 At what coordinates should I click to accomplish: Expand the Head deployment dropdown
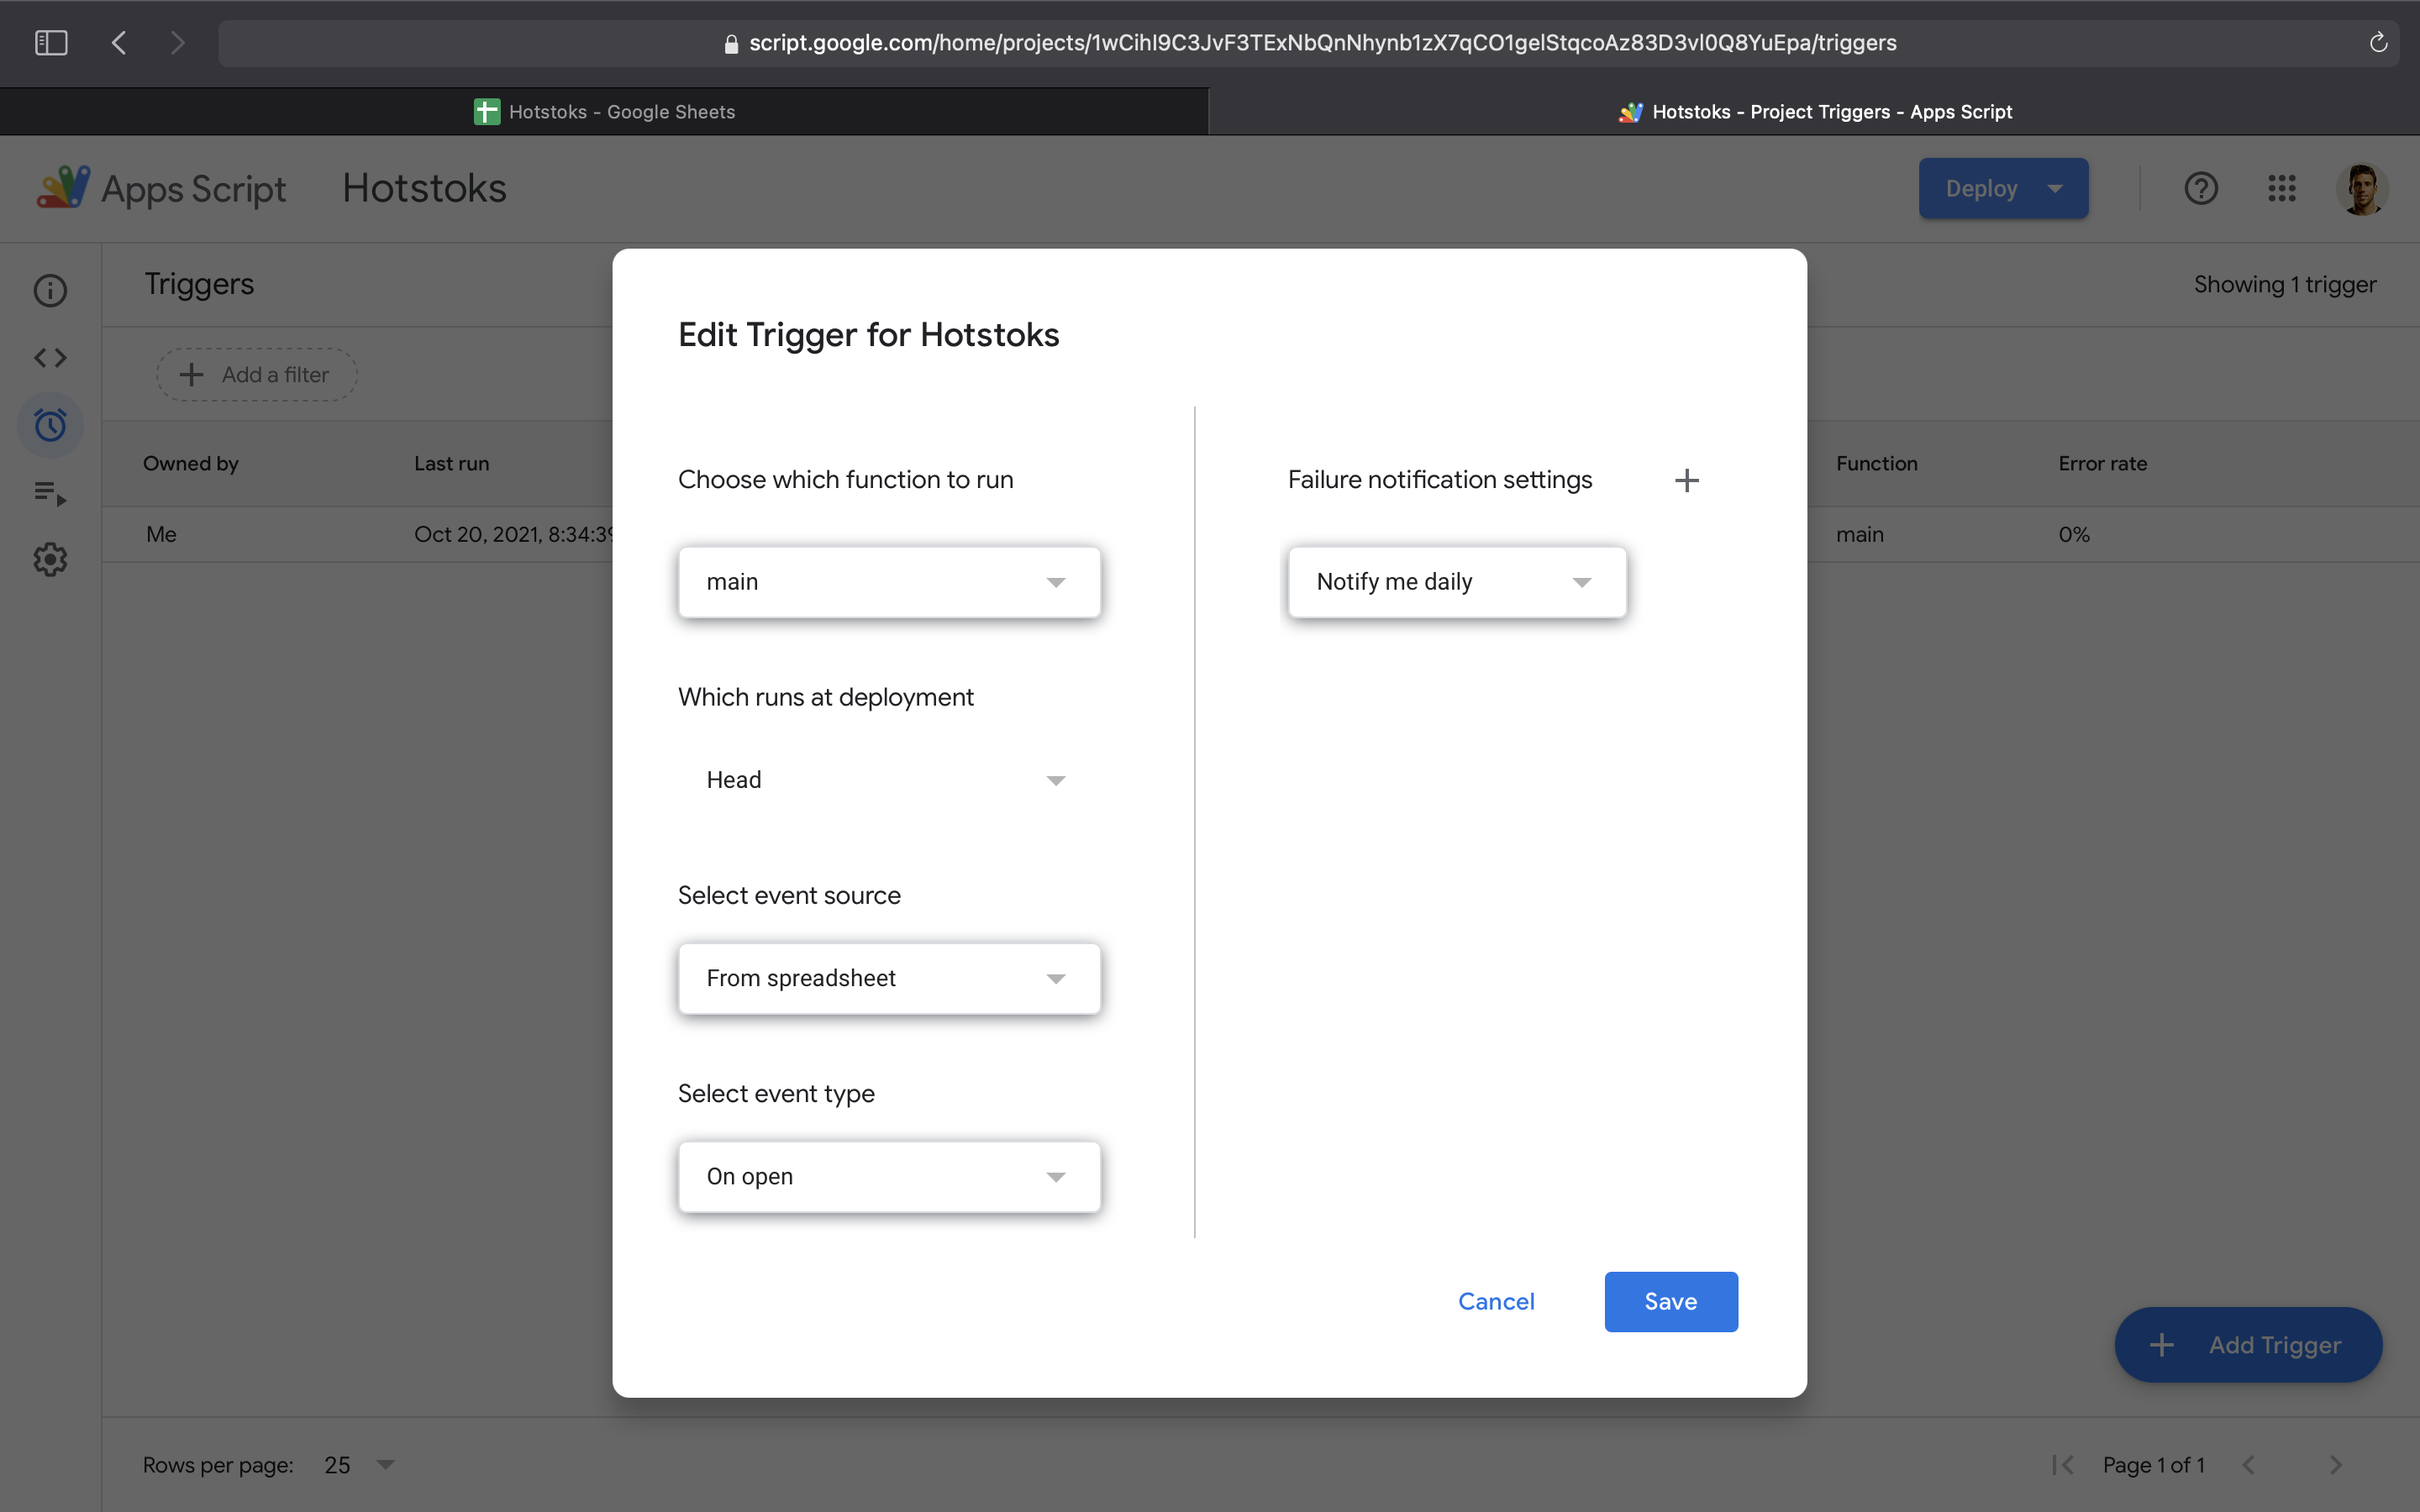889,780
